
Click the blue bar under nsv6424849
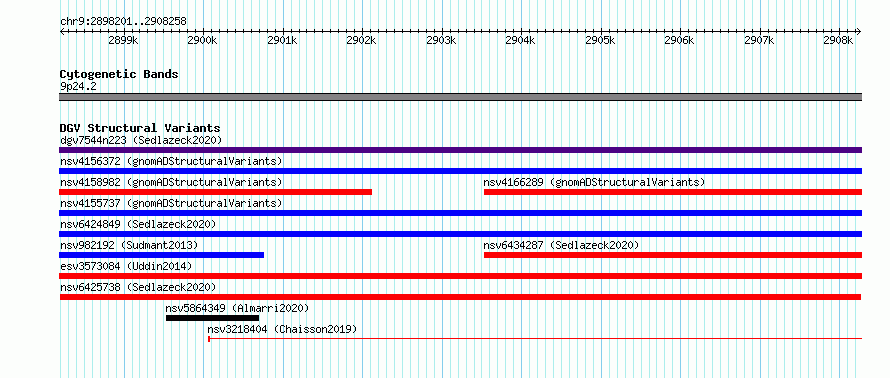pyautogui.click(x=460, y=234)
